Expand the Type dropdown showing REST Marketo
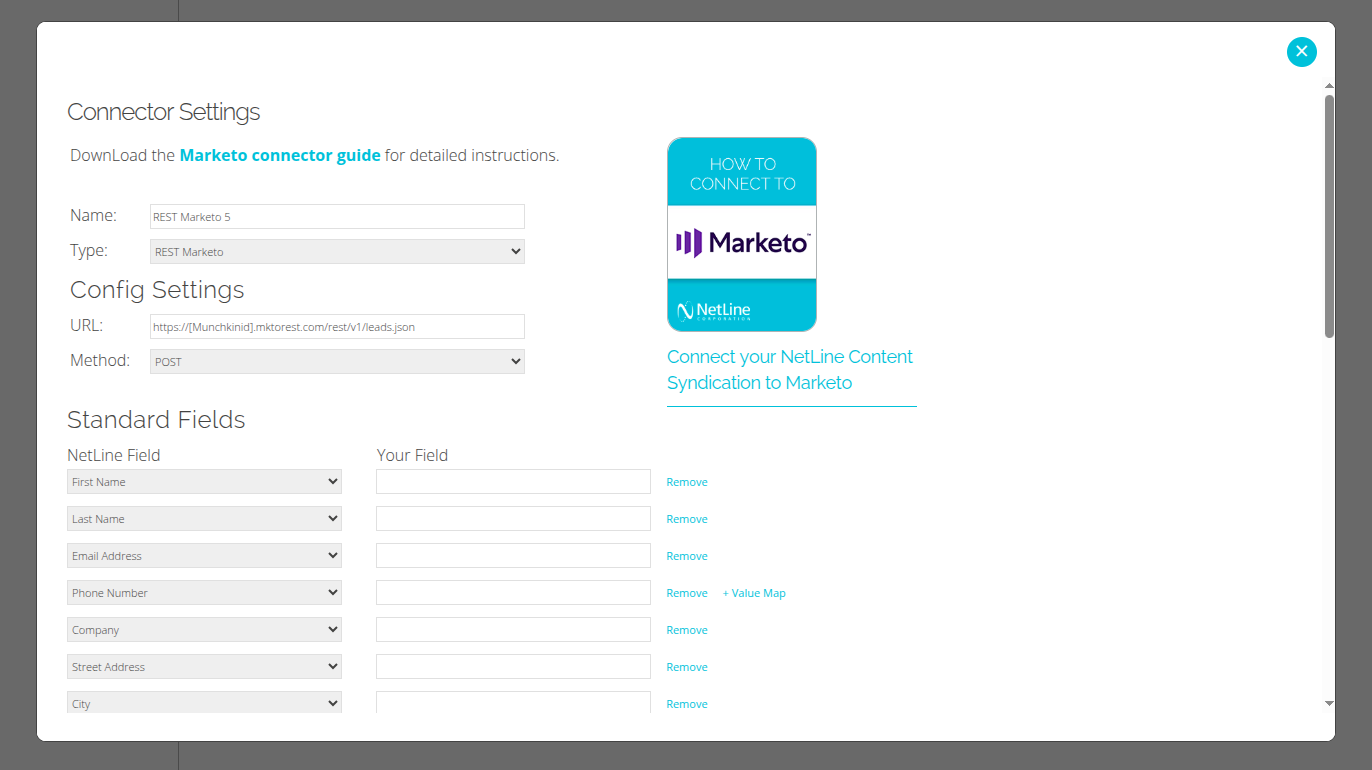The width and height of the screenshot is (1372, 770). (337, 251)
